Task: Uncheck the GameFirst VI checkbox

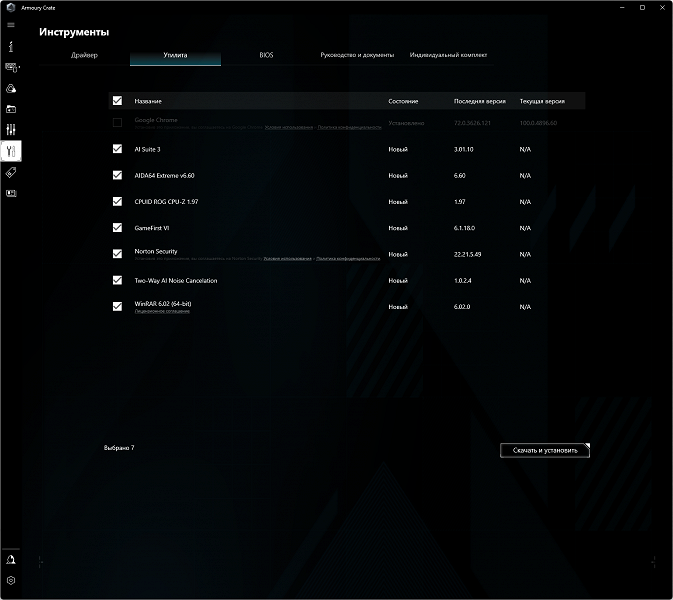Action: pos(117,227)
